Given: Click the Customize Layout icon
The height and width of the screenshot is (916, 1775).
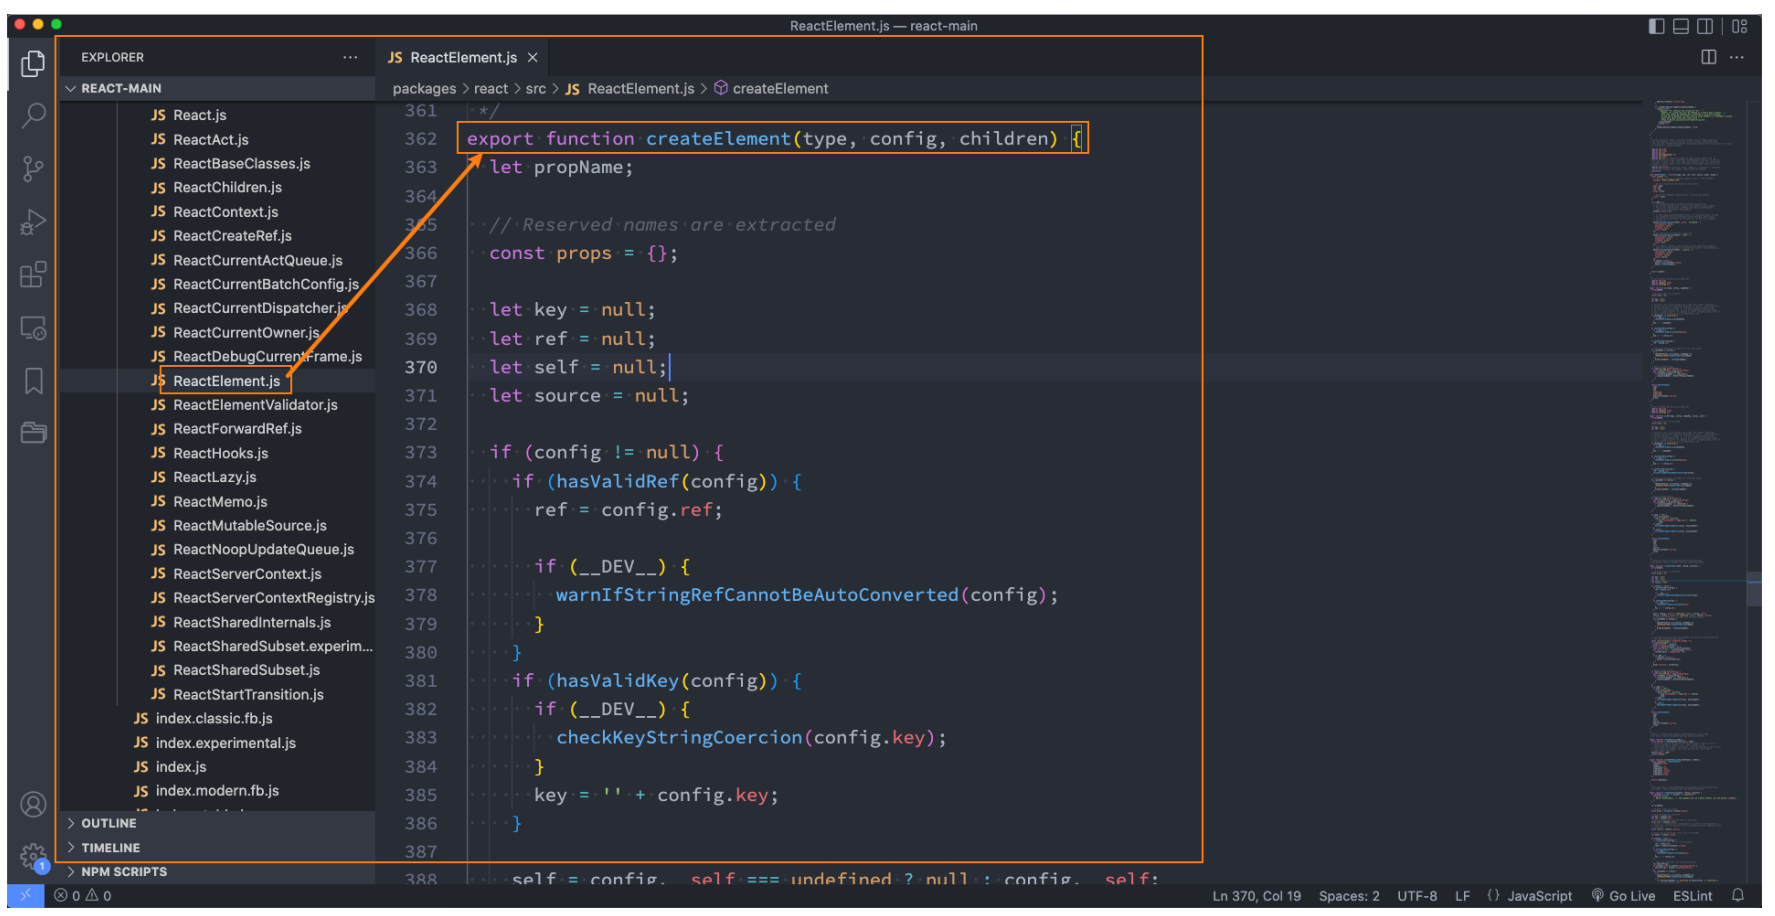Looking at the screenshot, I should [1740, 26].
